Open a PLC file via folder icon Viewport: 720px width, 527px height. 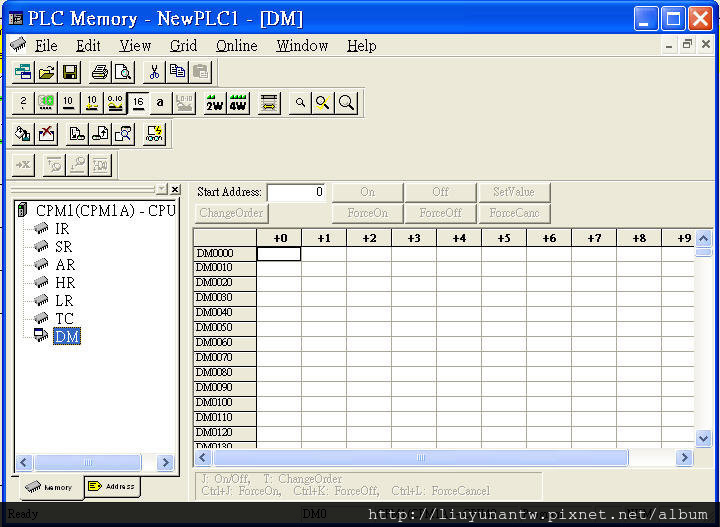(46, 73)
